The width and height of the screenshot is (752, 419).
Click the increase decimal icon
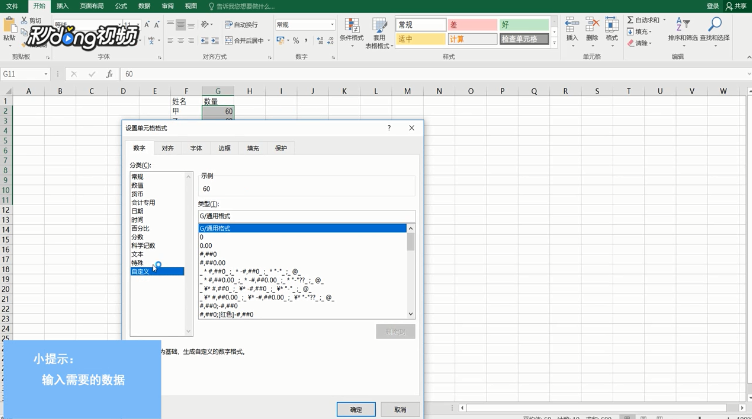320,41
